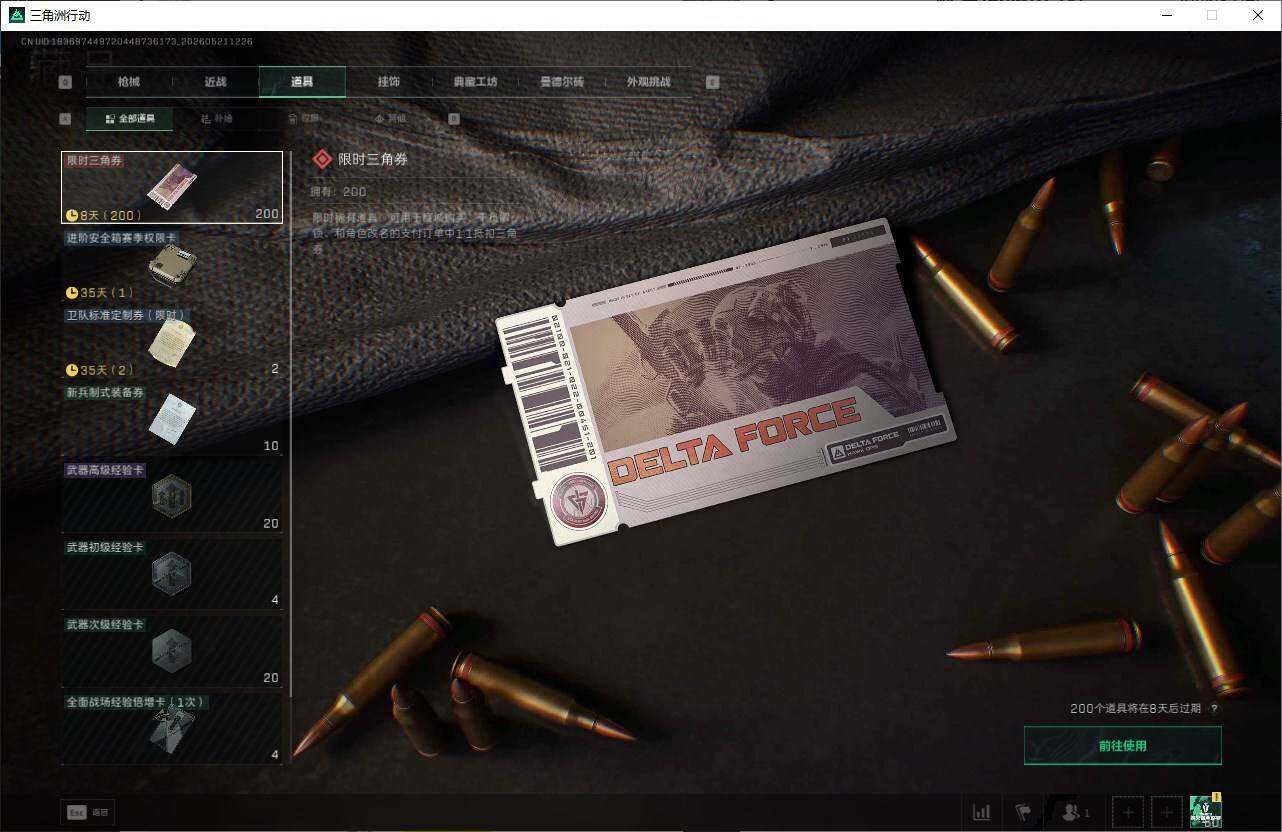Open the 挂饰 tab

pos(389,82)
